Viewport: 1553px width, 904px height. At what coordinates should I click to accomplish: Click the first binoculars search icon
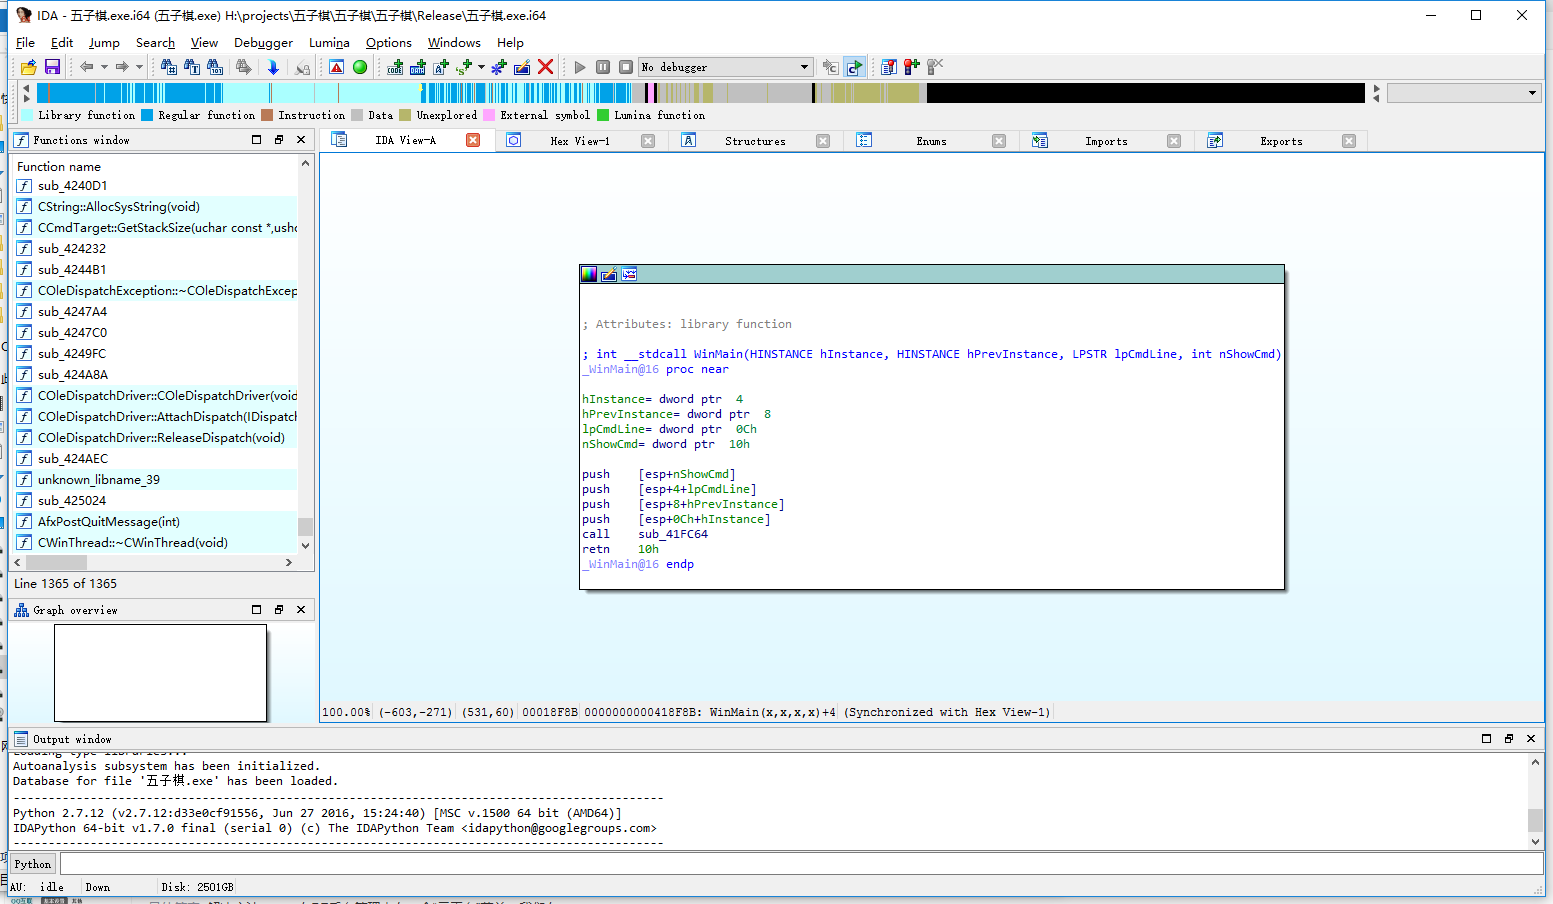click(x=168, y=67)
